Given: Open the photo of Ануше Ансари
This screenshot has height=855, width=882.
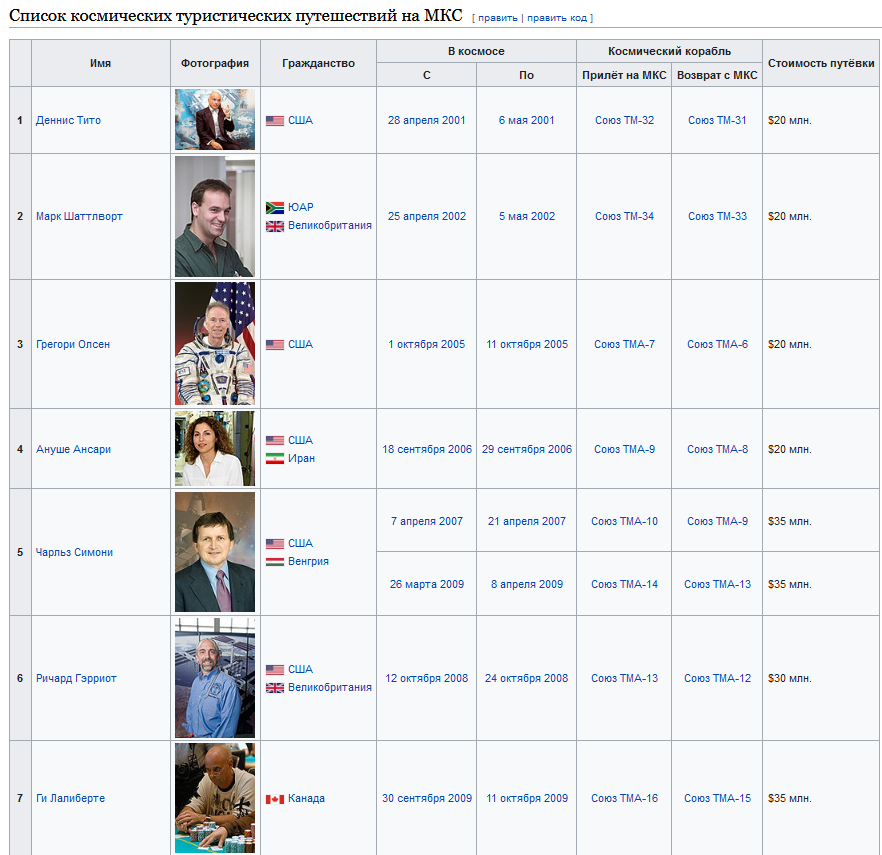Looking at the screenshot, I should coord(215,449).
